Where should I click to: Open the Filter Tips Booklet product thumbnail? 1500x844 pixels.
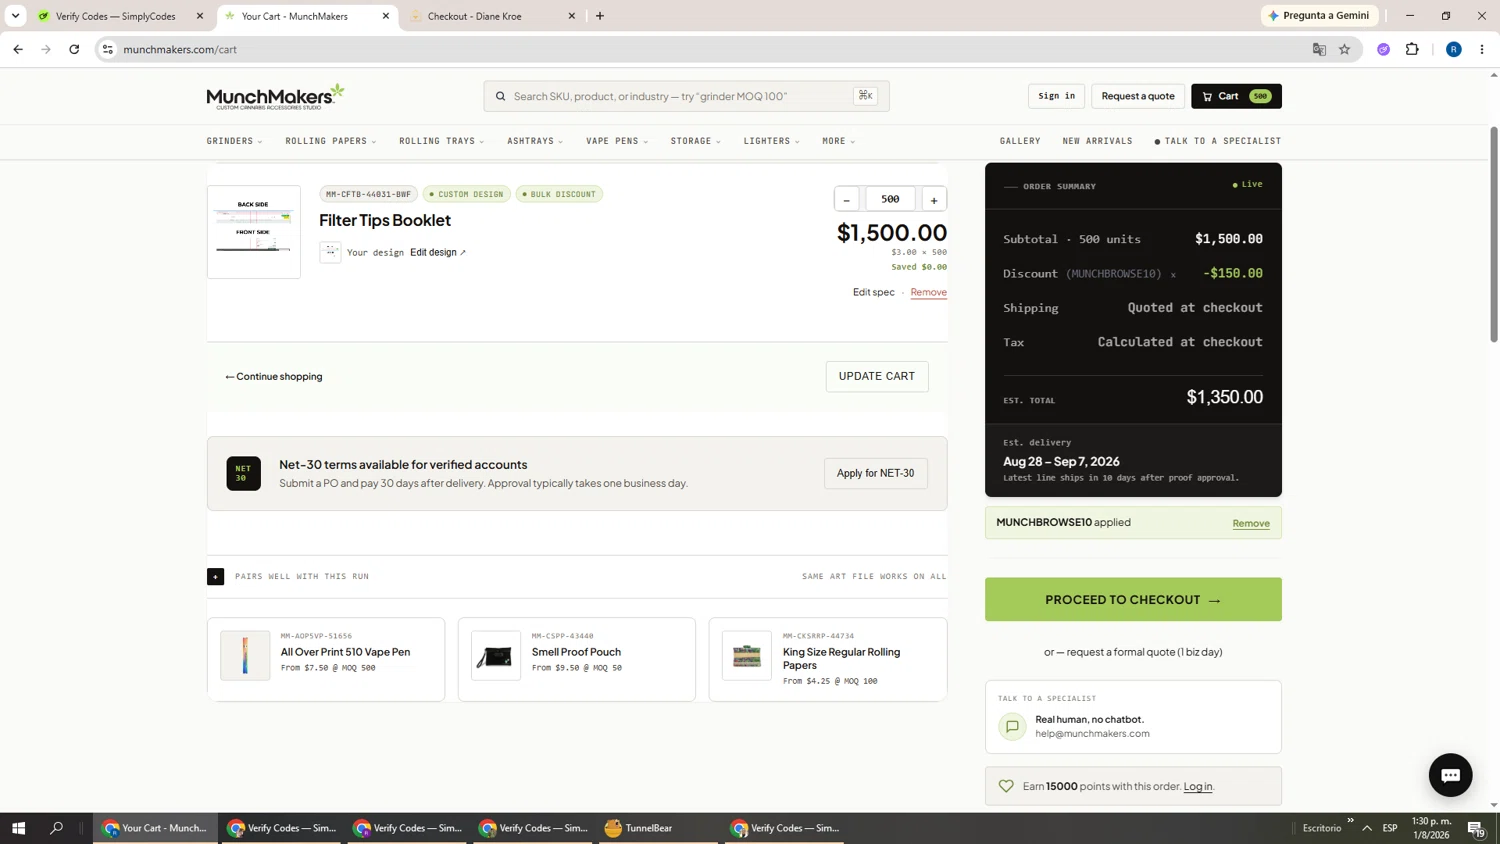pyautogui.click(x=254, y=232)
